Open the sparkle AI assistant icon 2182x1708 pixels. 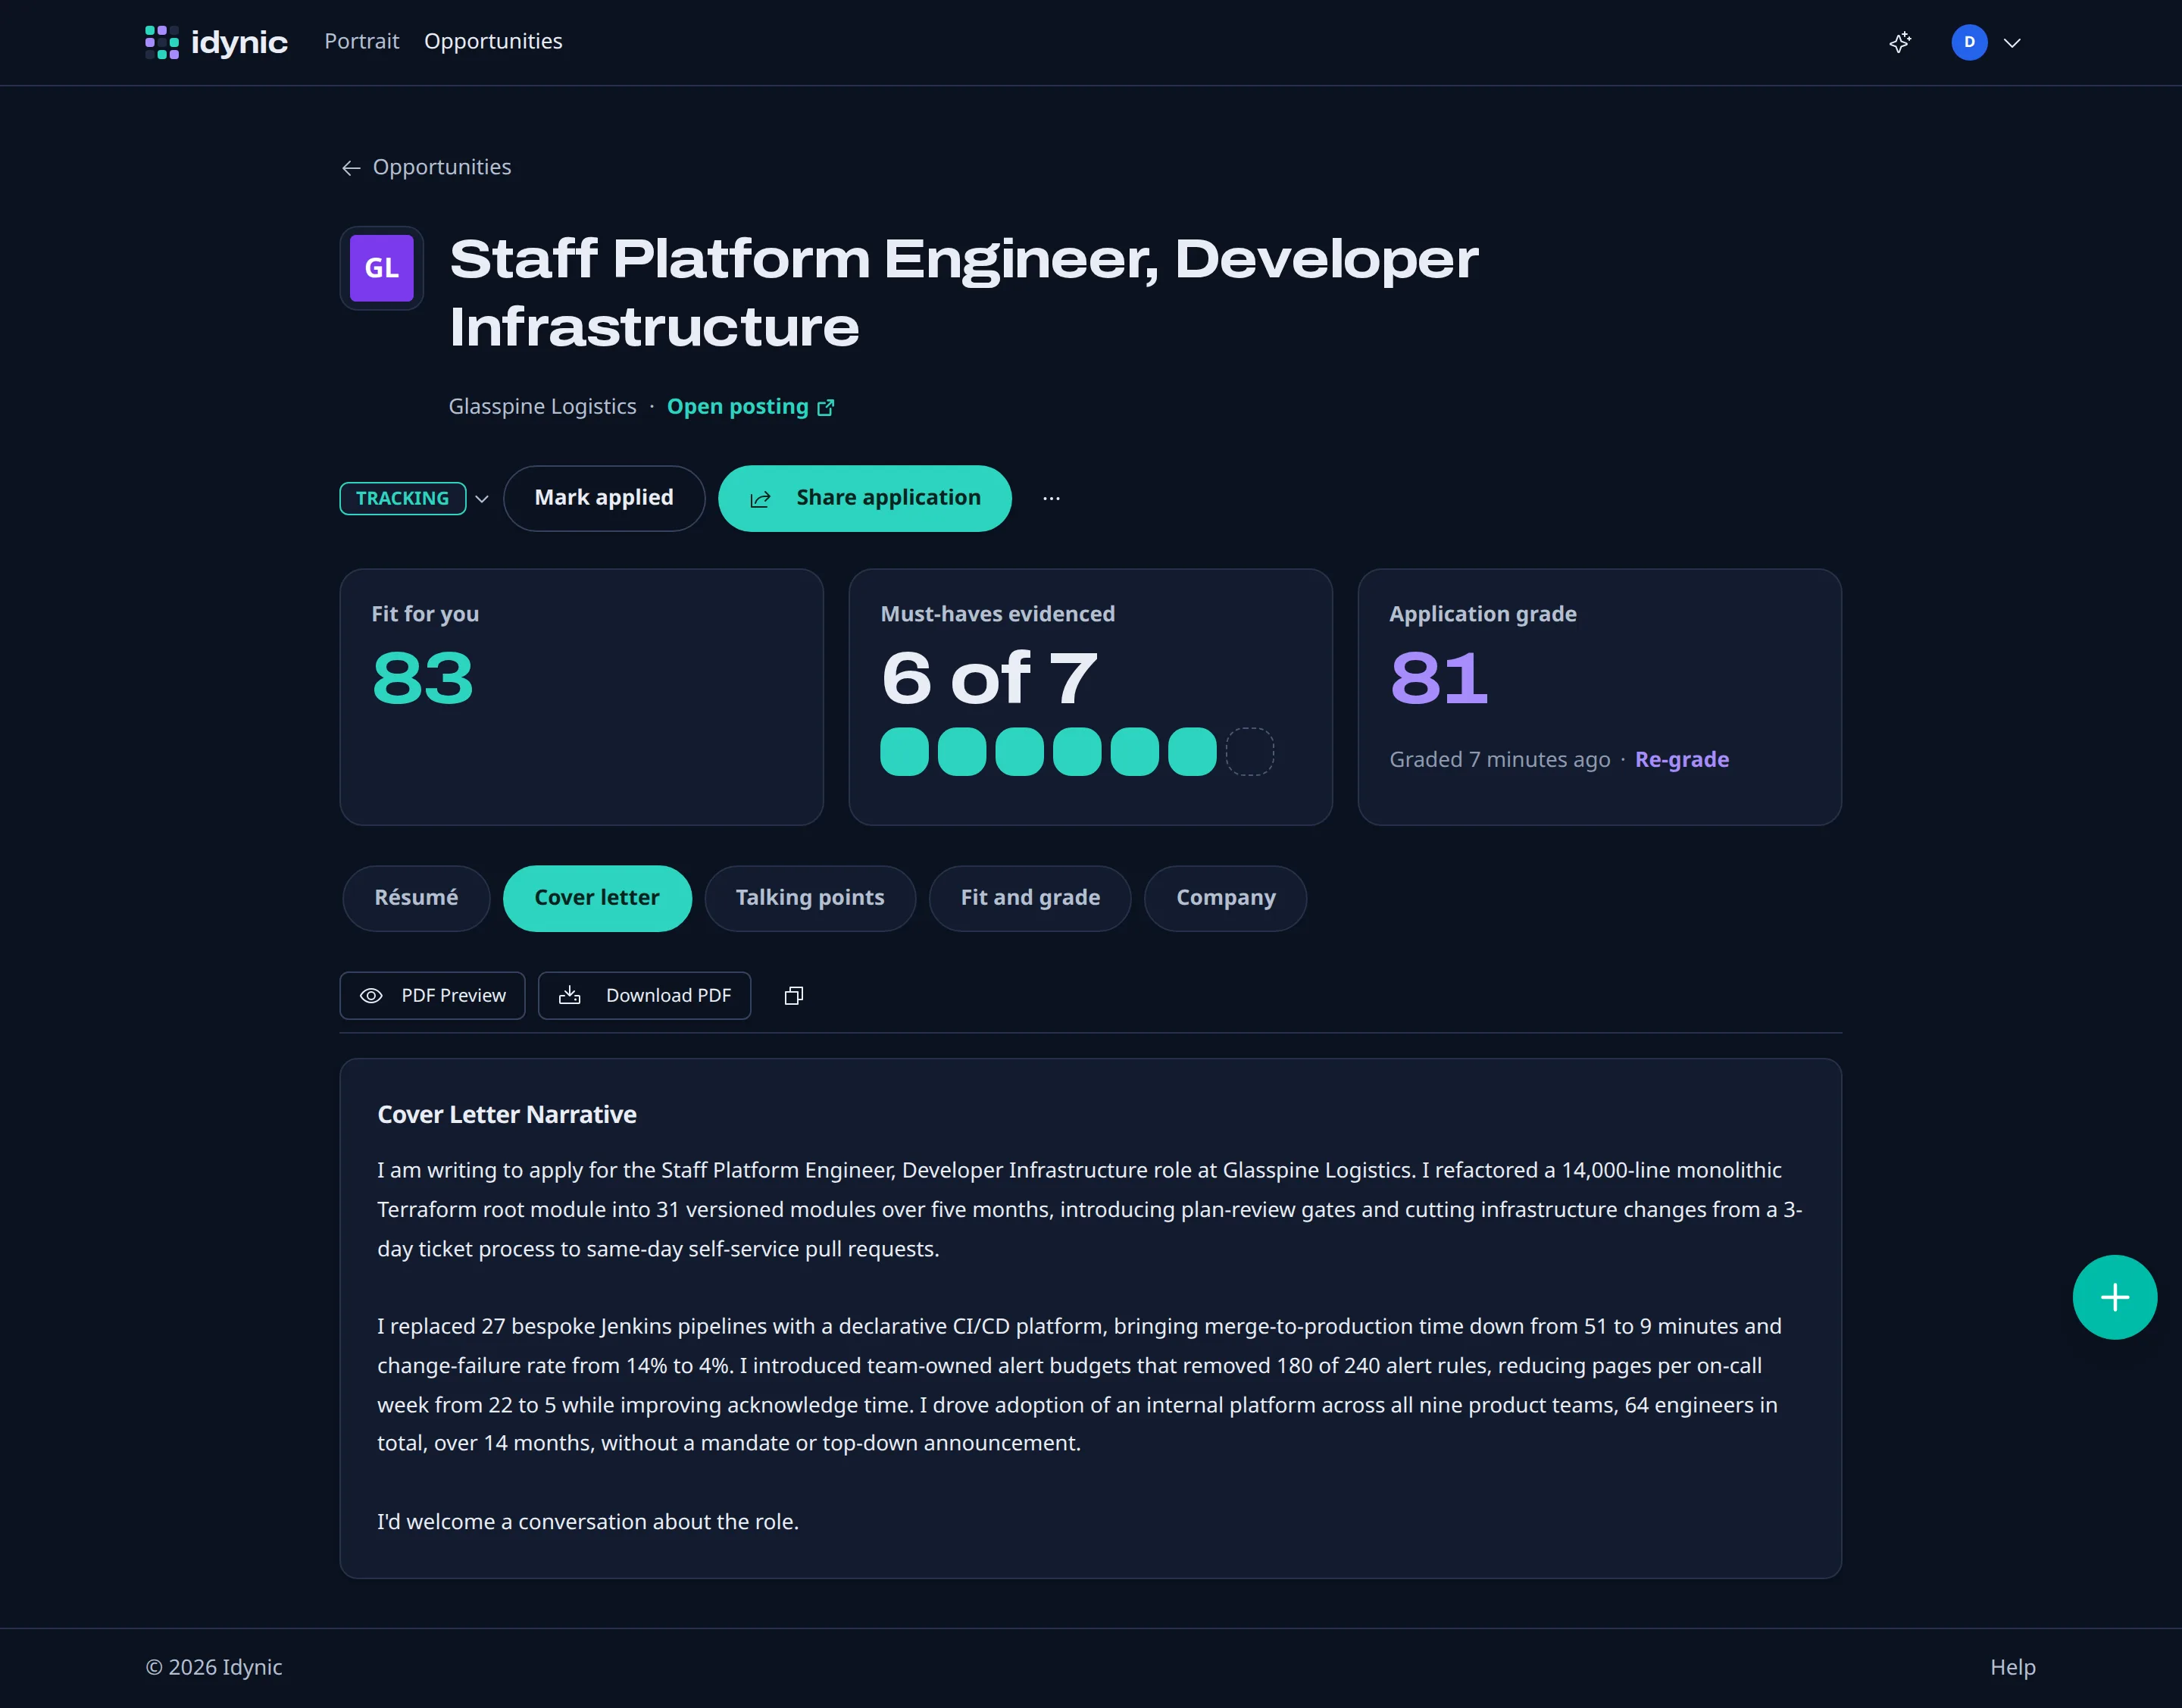[x=1900, y=42]
